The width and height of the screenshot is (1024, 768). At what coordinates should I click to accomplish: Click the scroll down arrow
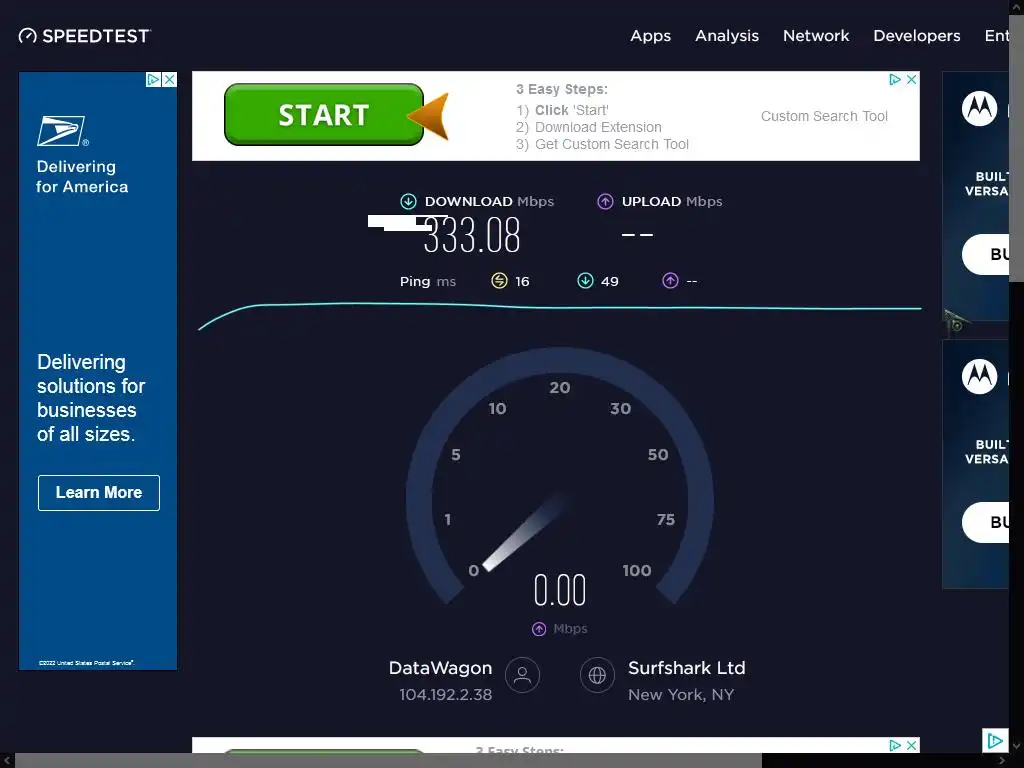coord(1017,746)
